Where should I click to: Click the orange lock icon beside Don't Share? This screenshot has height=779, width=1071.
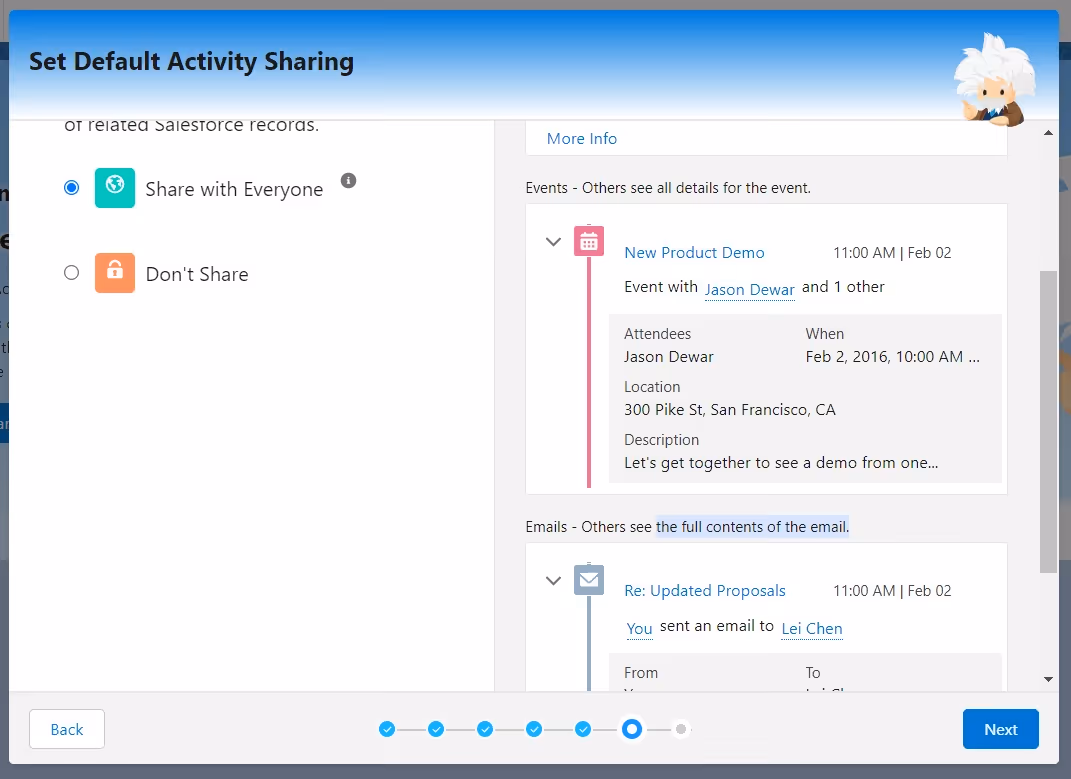(x=115, y=272)
